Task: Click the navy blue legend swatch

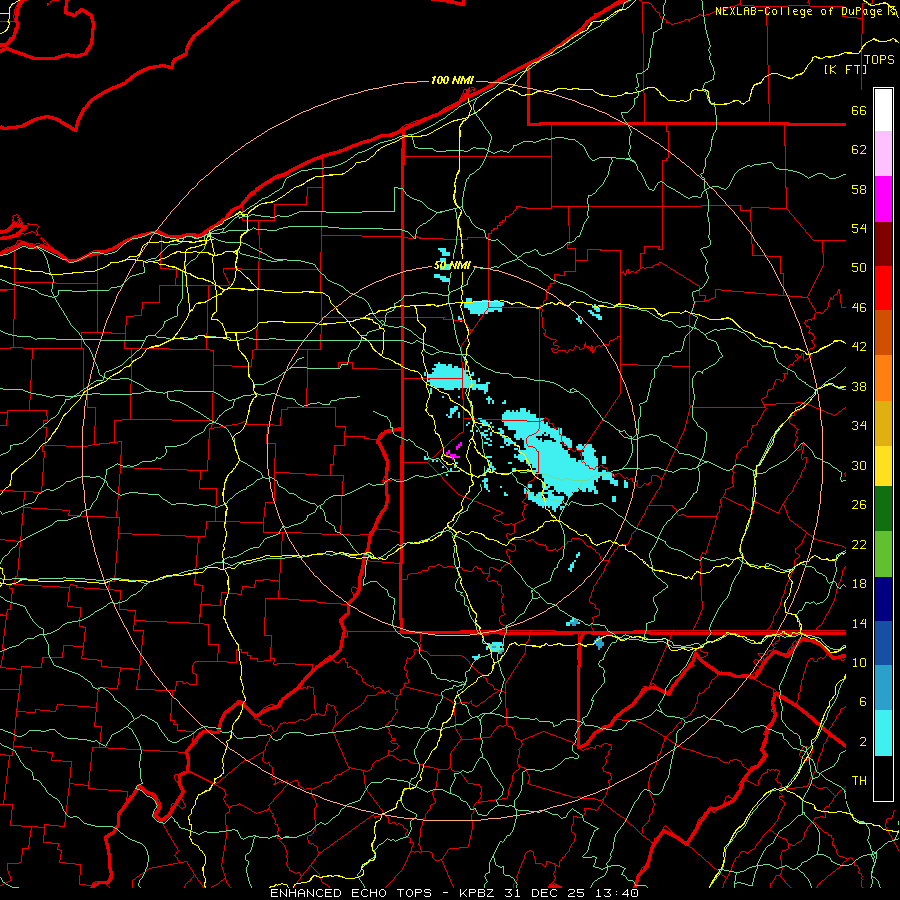Action: coord(883,599)
